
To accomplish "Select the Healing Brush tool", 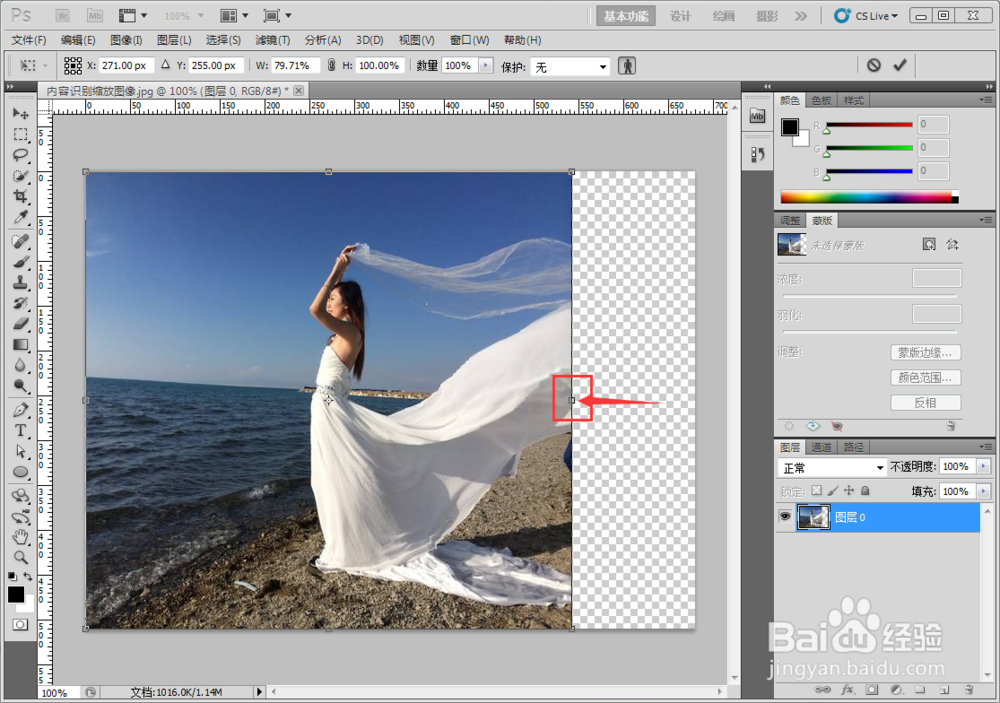I will point(20,241).
